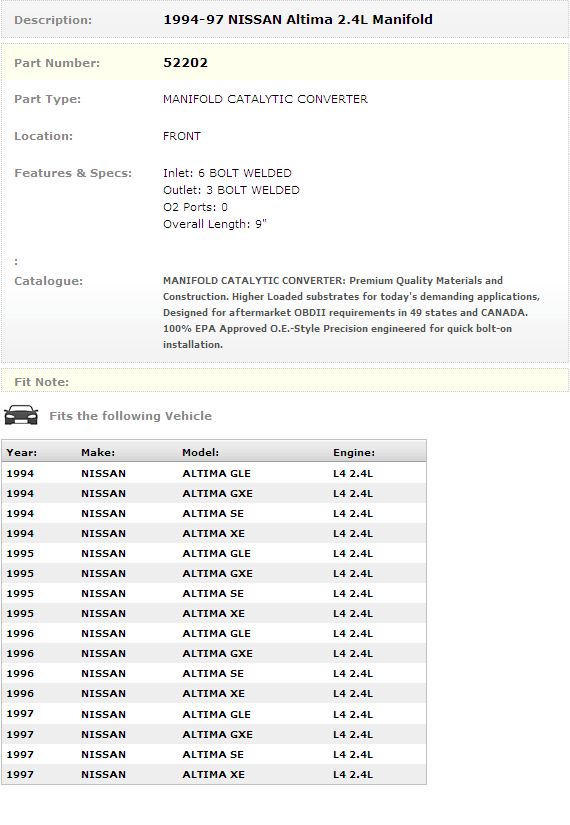Click the 'Engine:' column header
Screen dimensions: 570x825
pyautogui.click(x=354, y=452)
